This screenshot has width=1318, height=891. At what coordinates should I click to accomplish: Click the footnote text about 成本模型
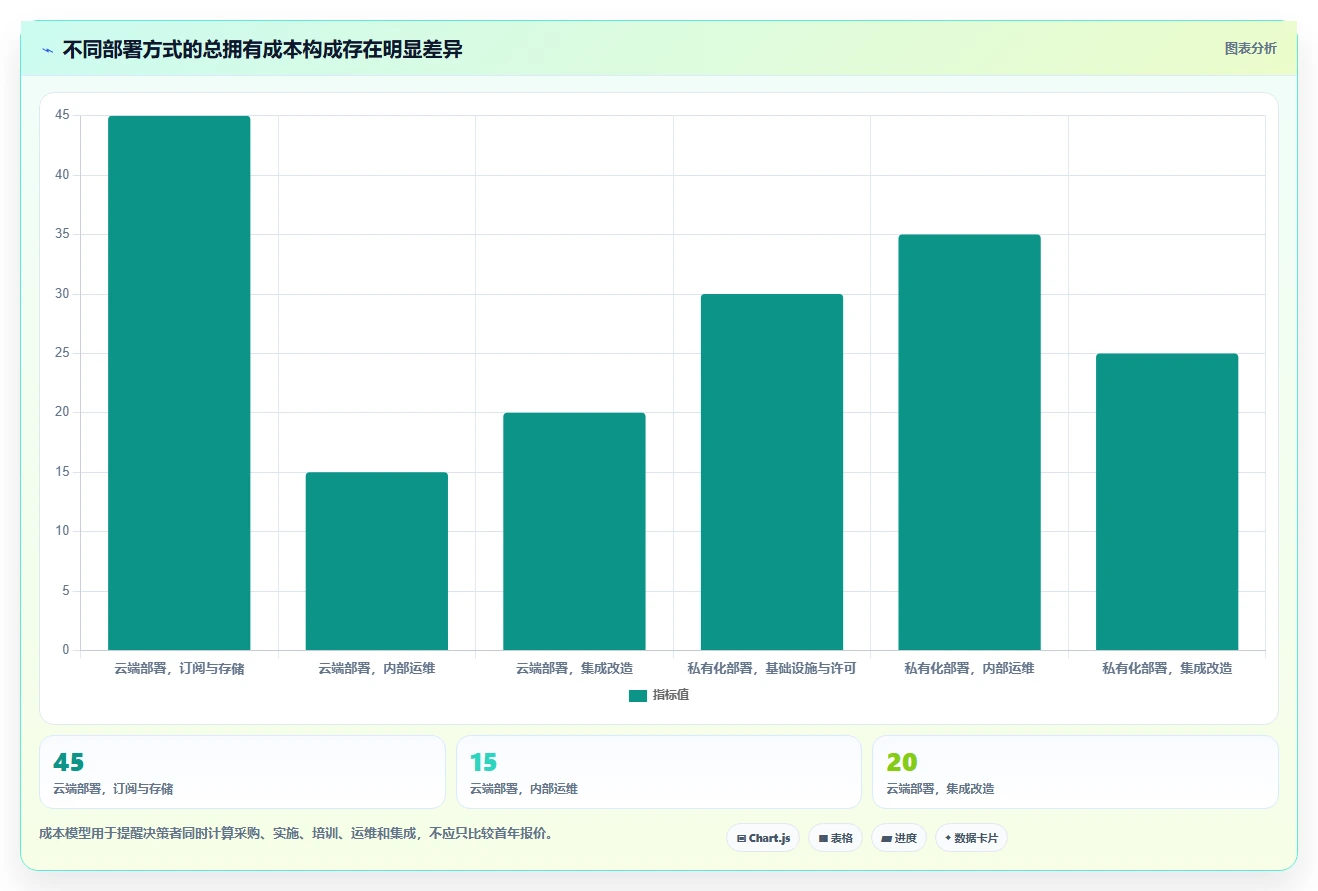[x=296, y=833]
